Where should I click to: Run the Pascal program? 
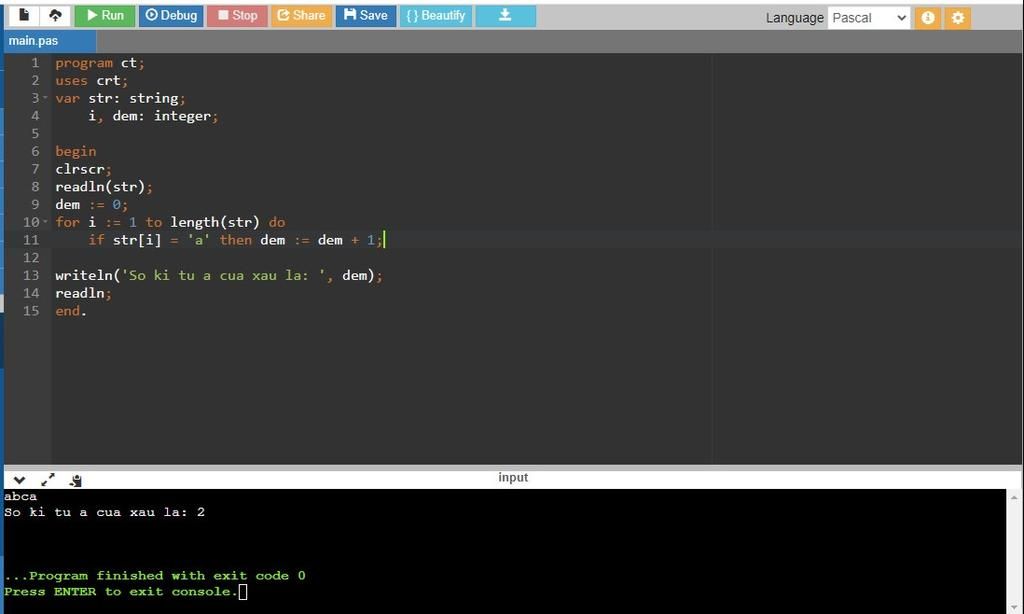(x=104, y=16)
